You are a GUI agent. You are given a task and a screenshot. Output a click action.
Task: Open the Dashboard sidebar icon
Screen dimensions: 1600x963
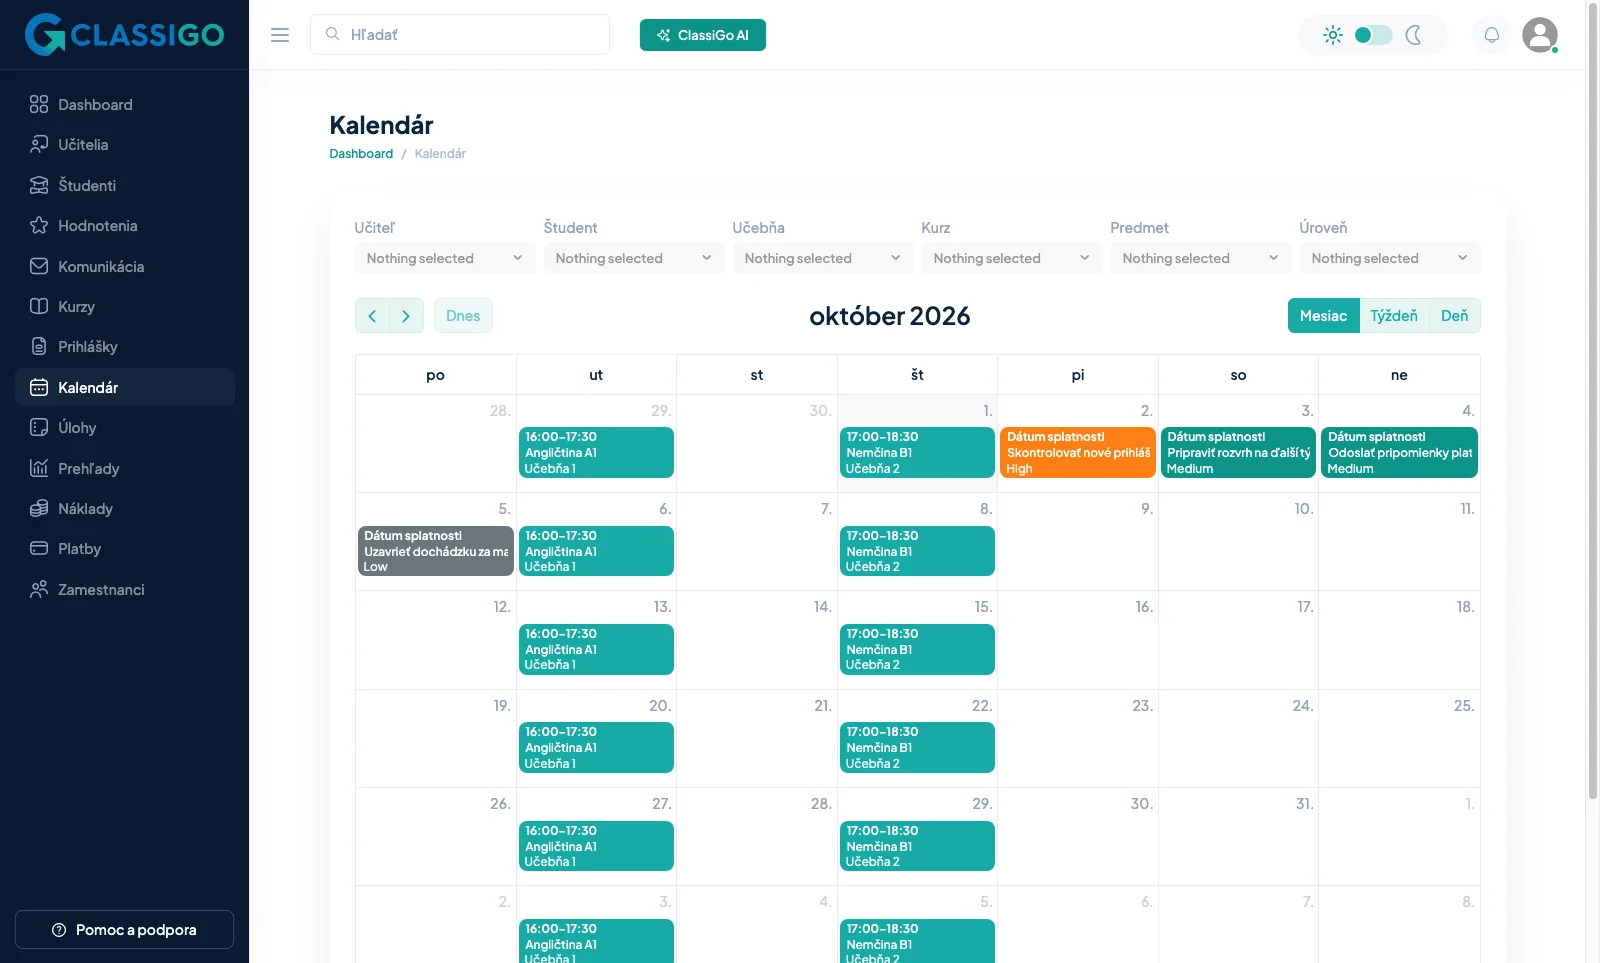(x=39, y=104)
